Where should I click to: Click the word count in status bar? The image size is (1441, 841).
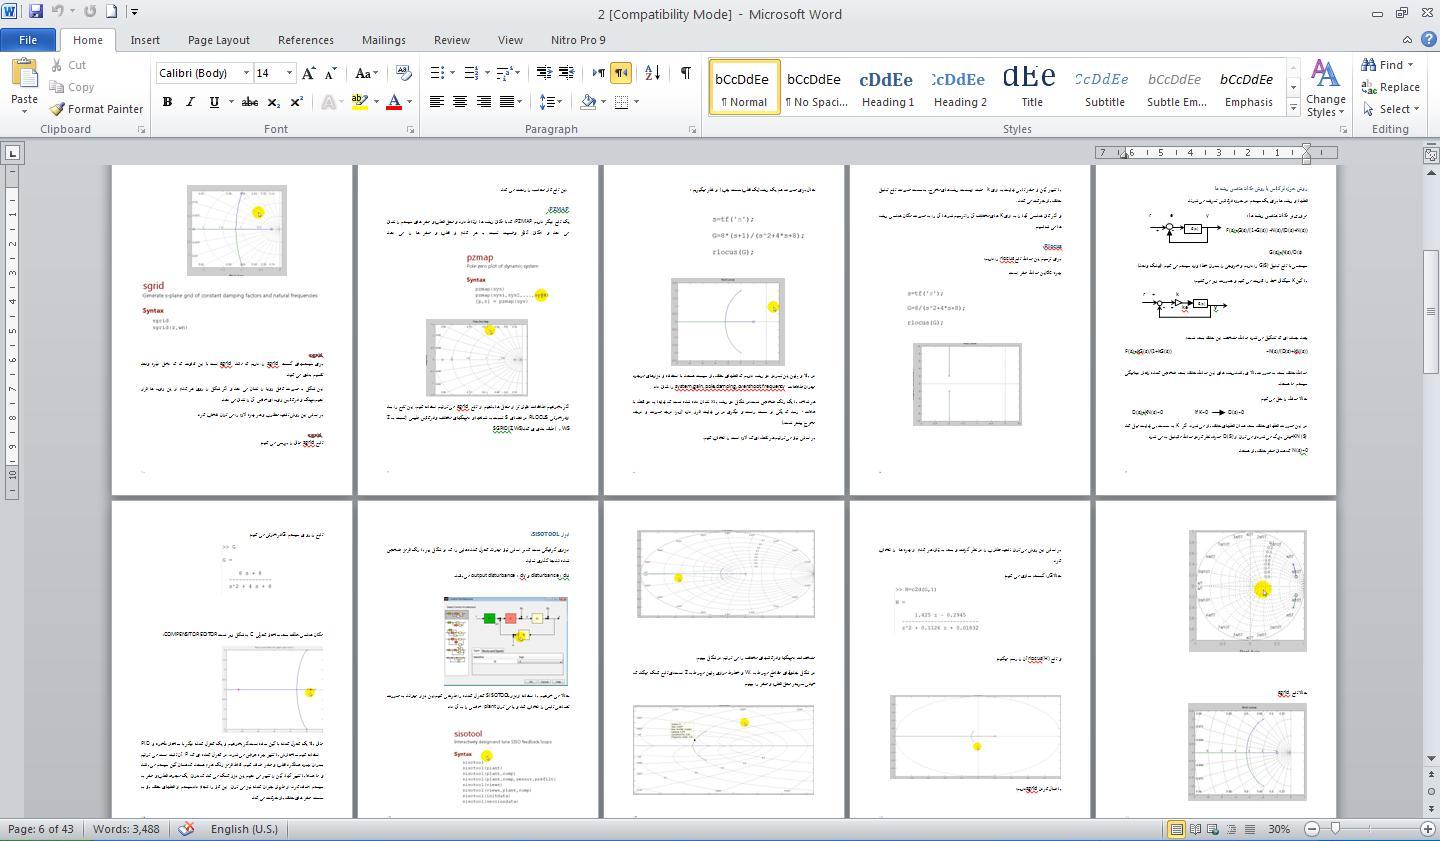pyautogui.click(x=126, y=829)
